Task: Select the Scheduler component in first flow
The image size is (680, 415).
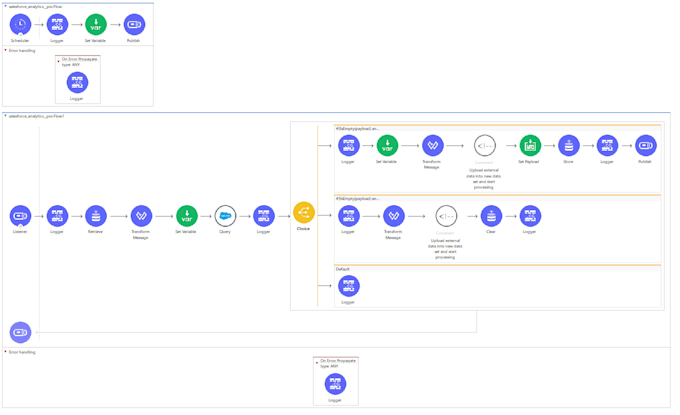Action: 20,25
